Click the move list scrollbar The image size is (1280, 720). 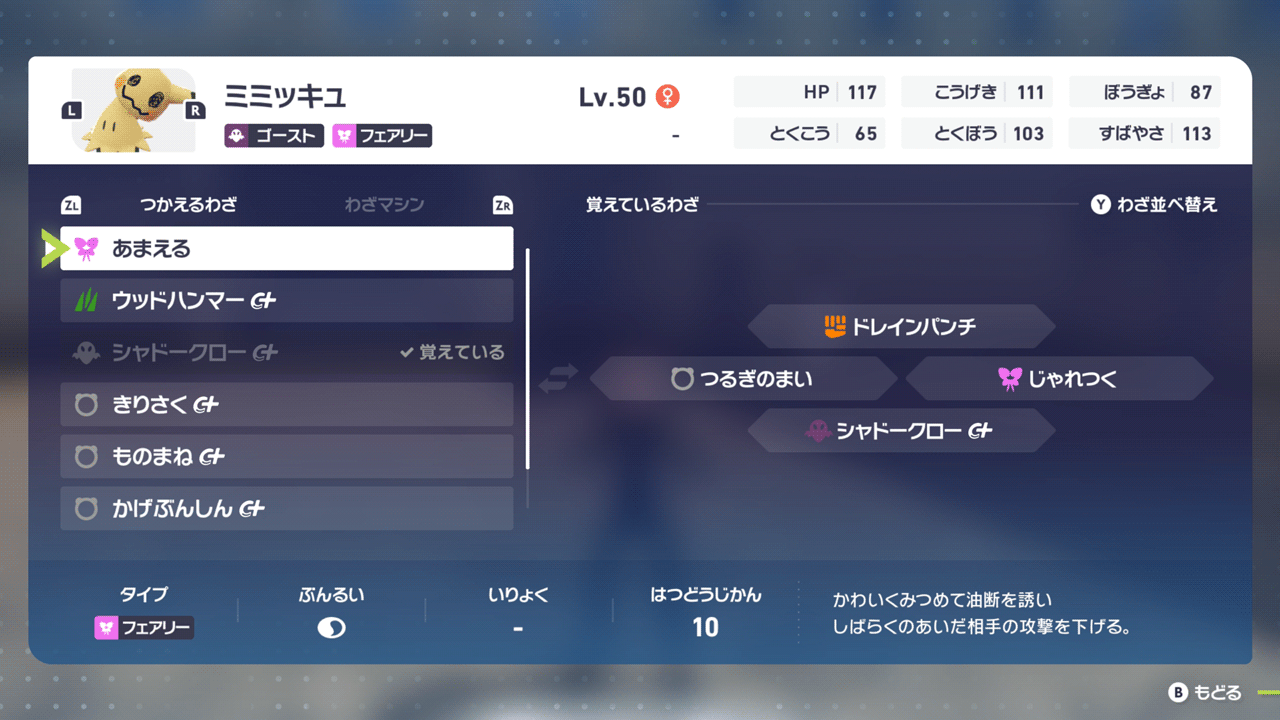point(528,360)
